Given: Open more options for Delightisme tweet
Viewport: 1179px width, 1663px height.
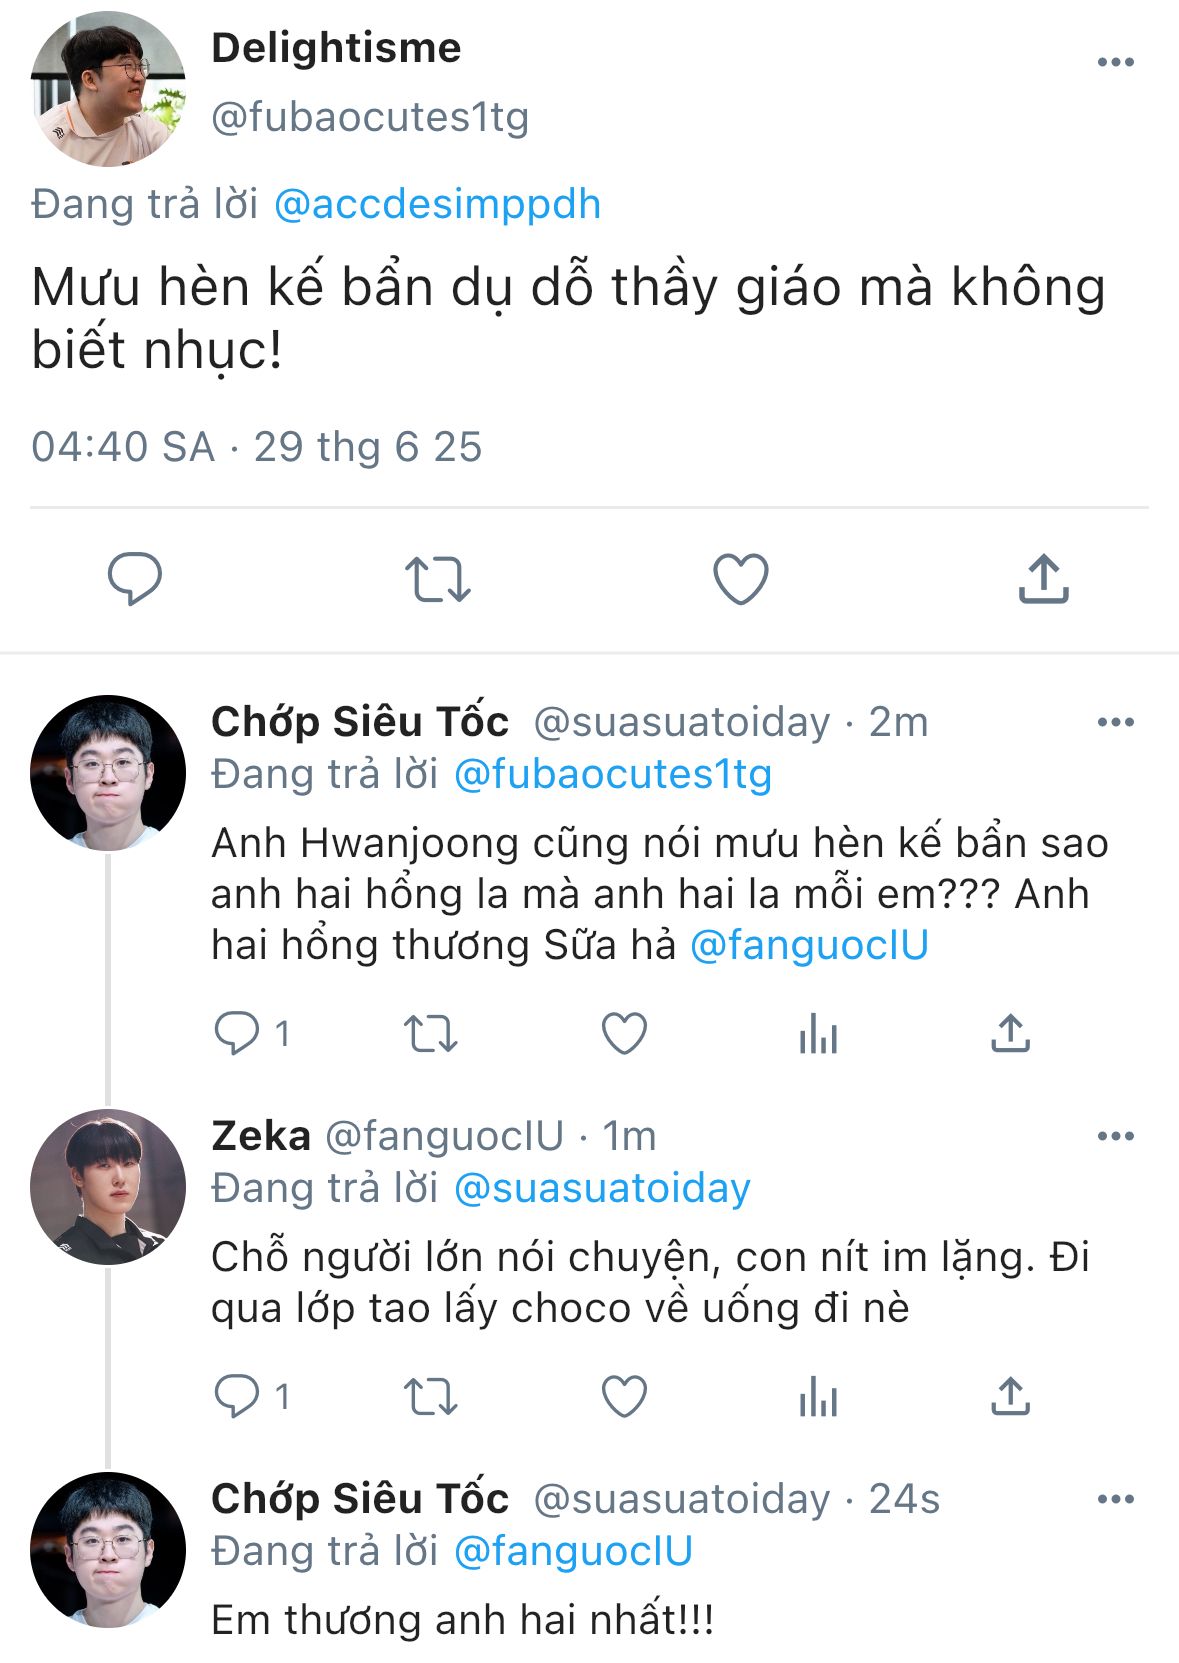Looking at the screenshot, I should click(1115, 62).
